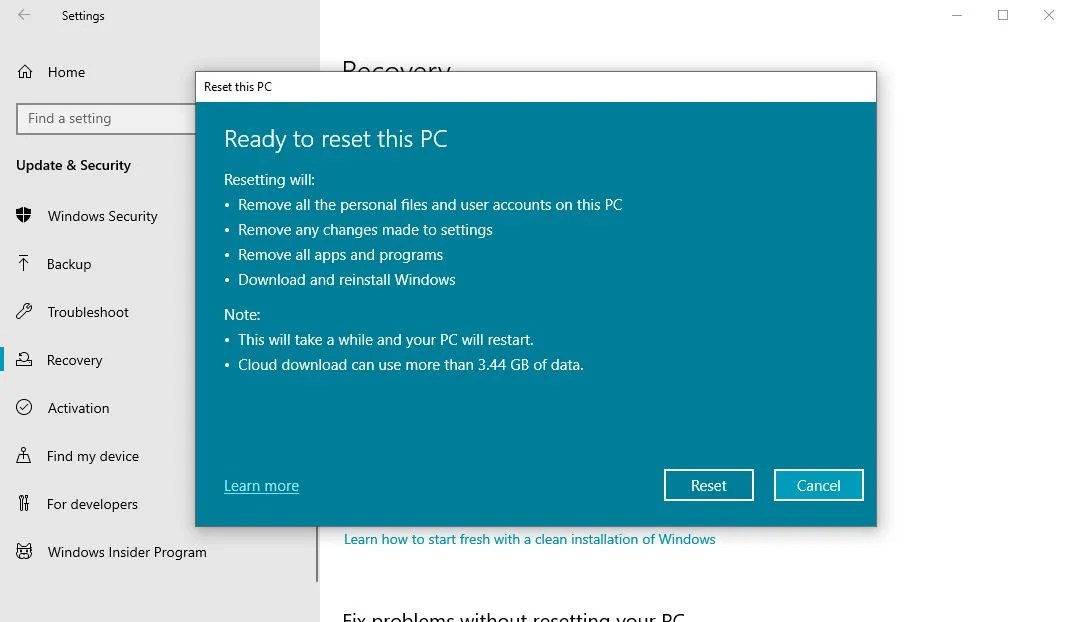Click text about removing personal files and accounts

430,205
